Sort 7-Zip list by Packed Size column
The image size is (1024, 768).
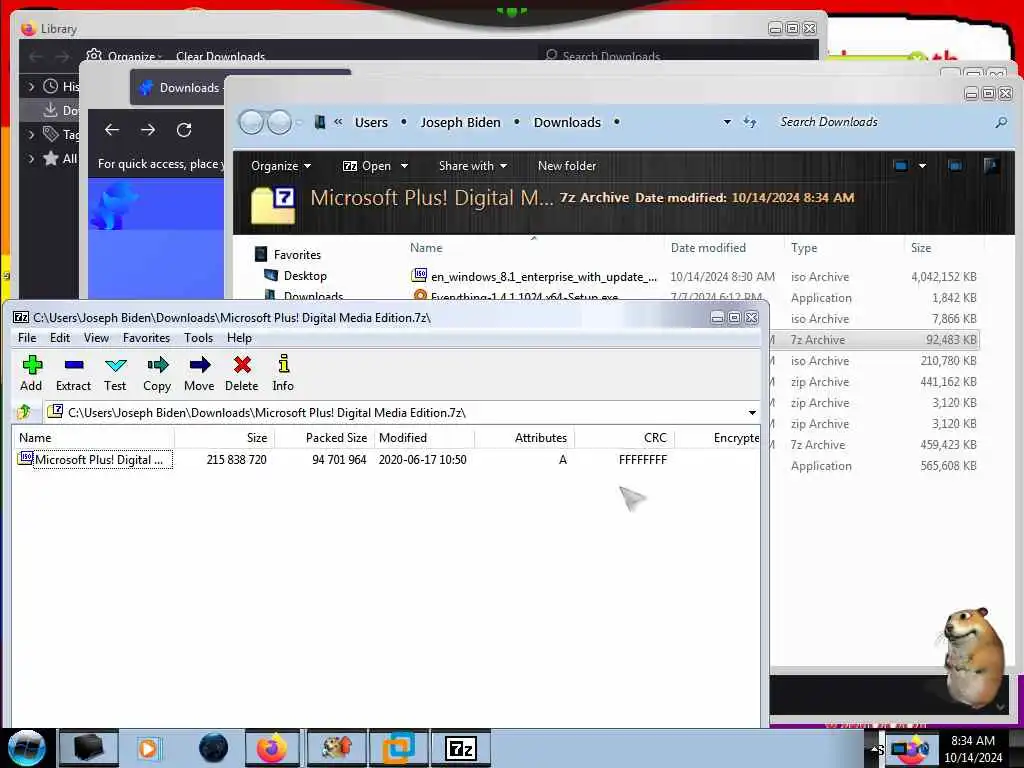point(325,438)
